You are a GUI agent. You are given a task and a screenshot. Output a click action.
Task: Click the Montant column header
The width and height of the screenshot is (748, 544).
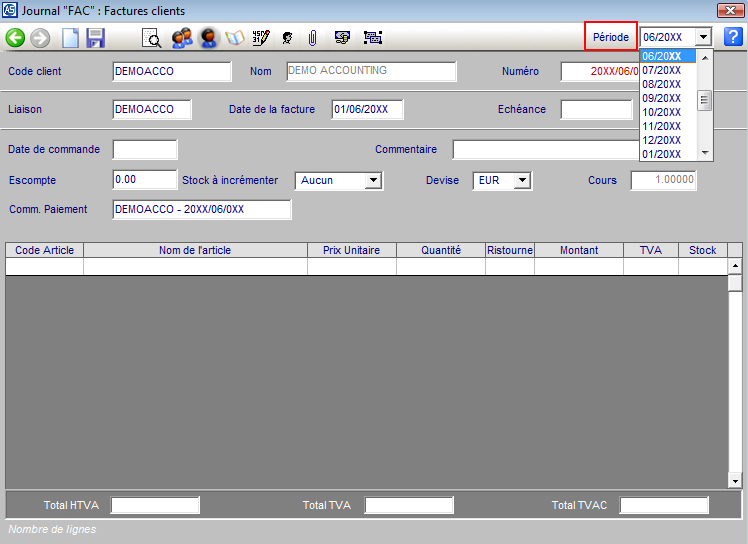579,250
